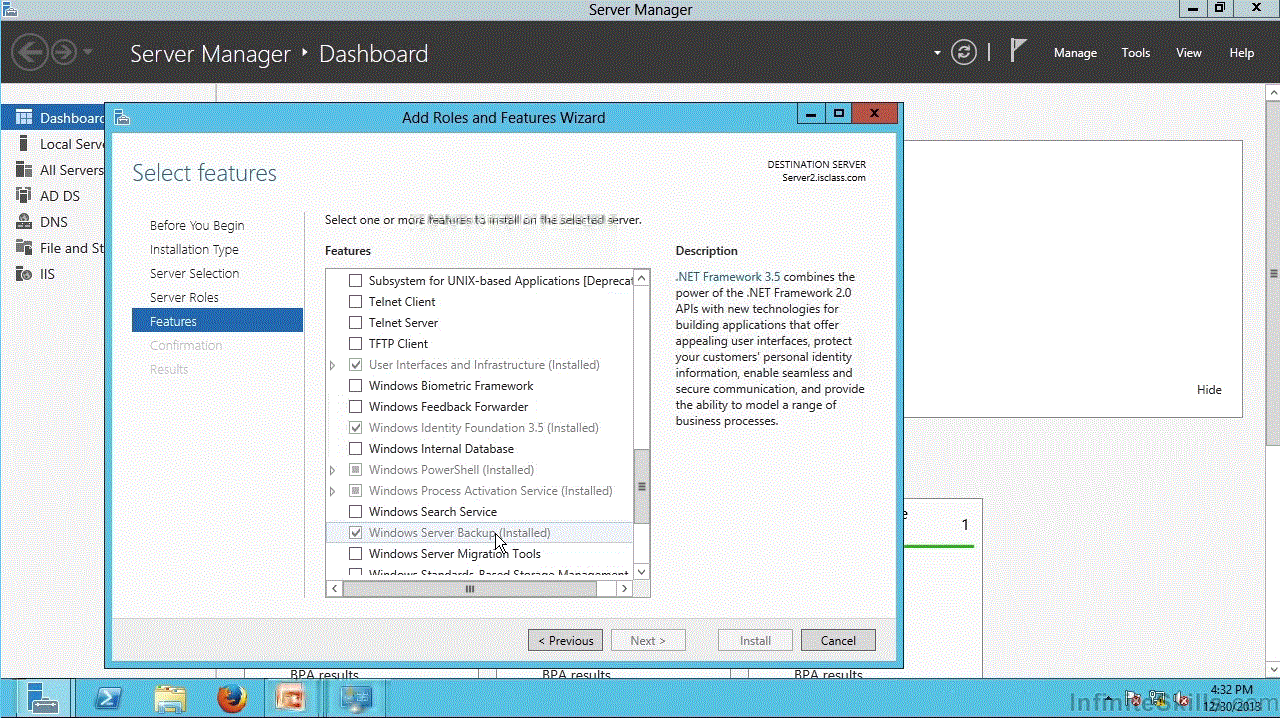Select the Local Server icon in sidebar
This screenshot has height=718, width=1280.
pyautogui.click(x=24, y=144)
